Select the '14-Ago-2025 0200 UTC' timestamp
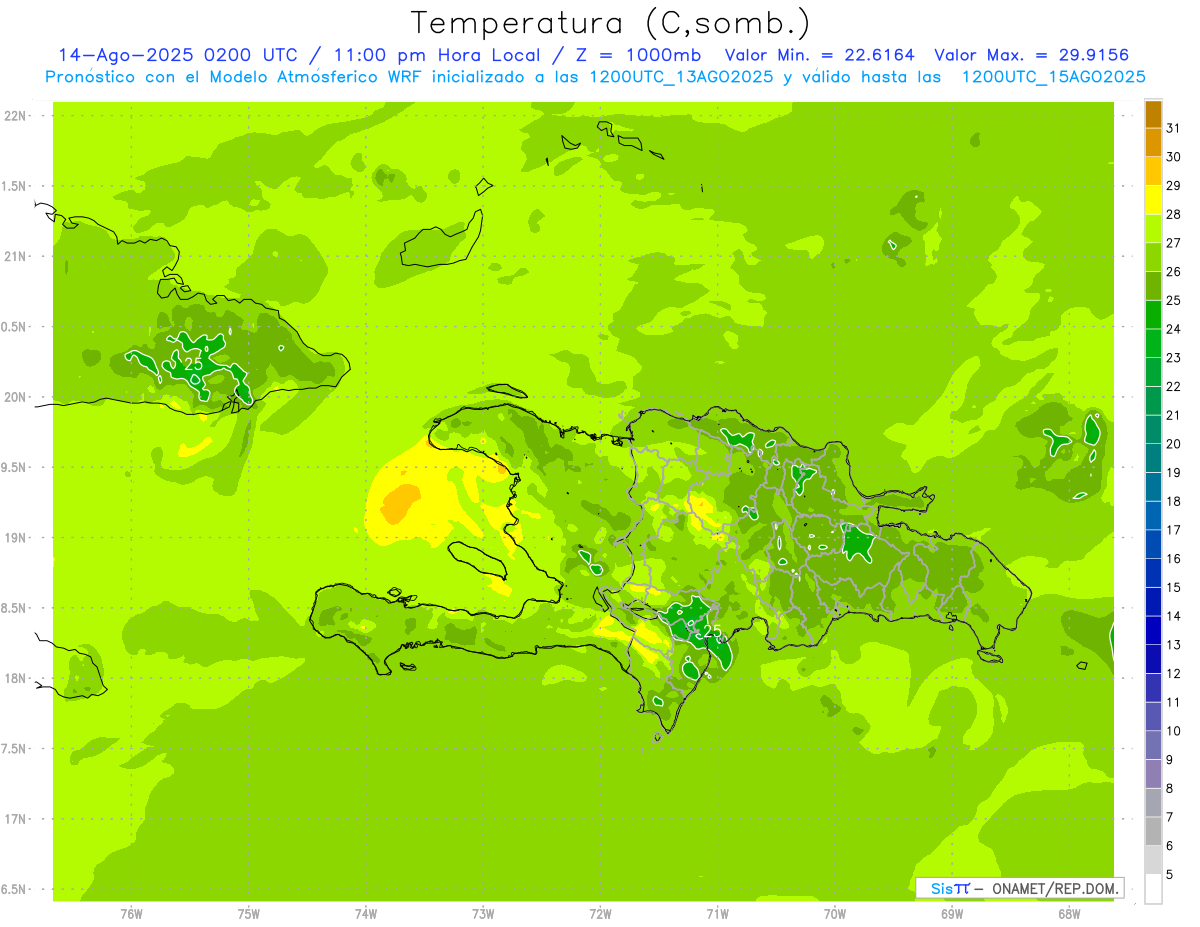 (178, 55)
